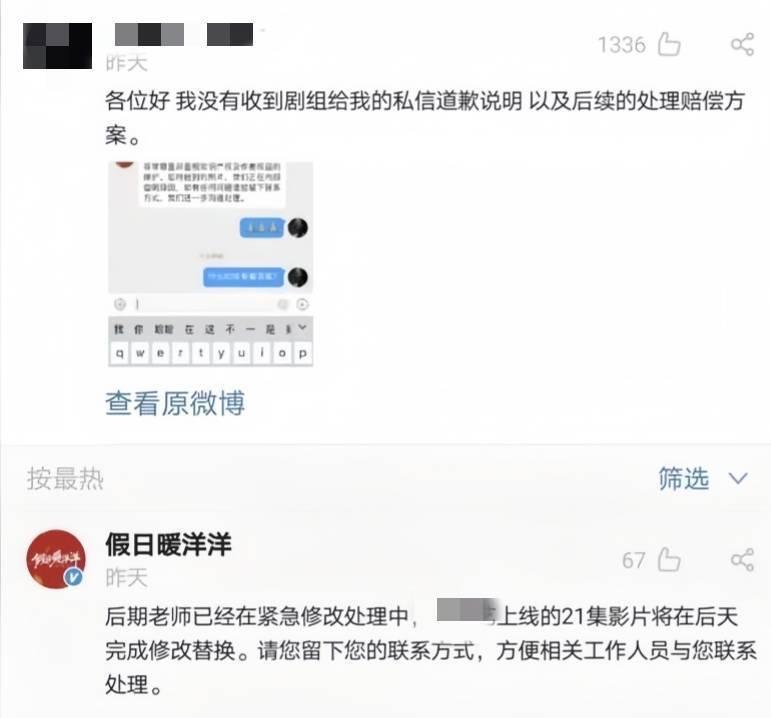Click the 昨天 timestamp under 假日暖洋洋
The height and width of the screenshot is (718, 771).
tap(126, 577)
